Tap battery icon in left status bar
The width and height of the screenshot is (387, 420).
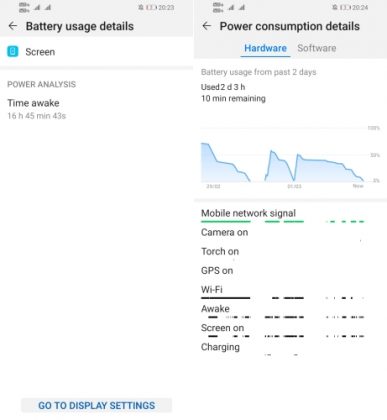(151, 7)
